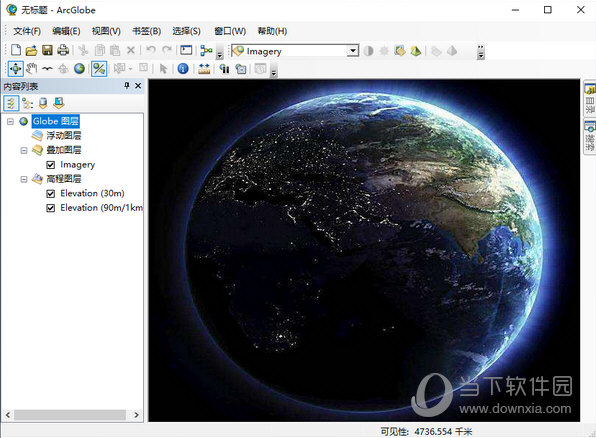The height and width of the screenshot is (438, 596).
Task: Open the Imagery layer dropdown
Action: [353, 51]
